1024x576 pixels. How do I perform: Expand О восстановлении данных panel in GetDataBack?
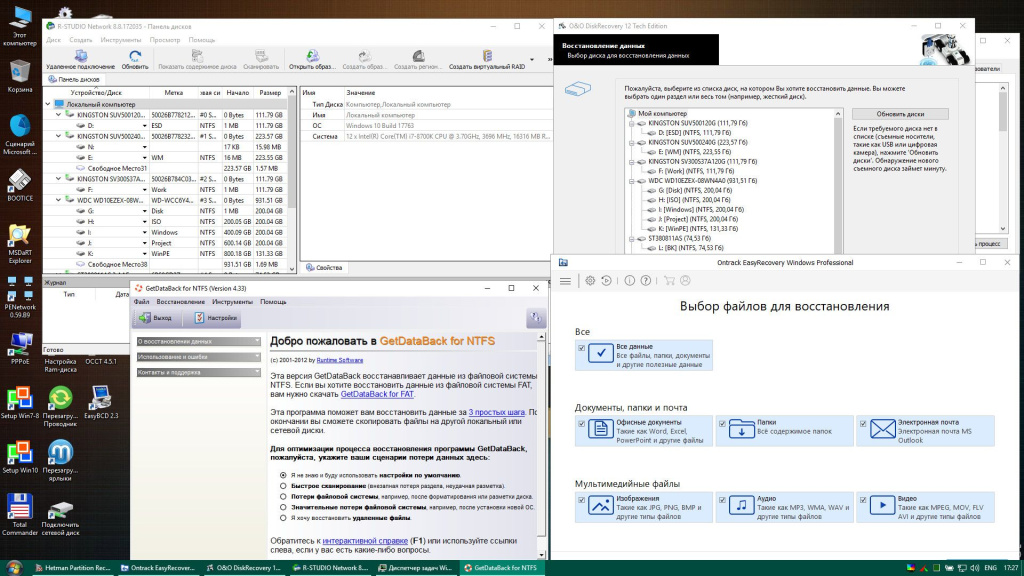[x=199, y=342]
